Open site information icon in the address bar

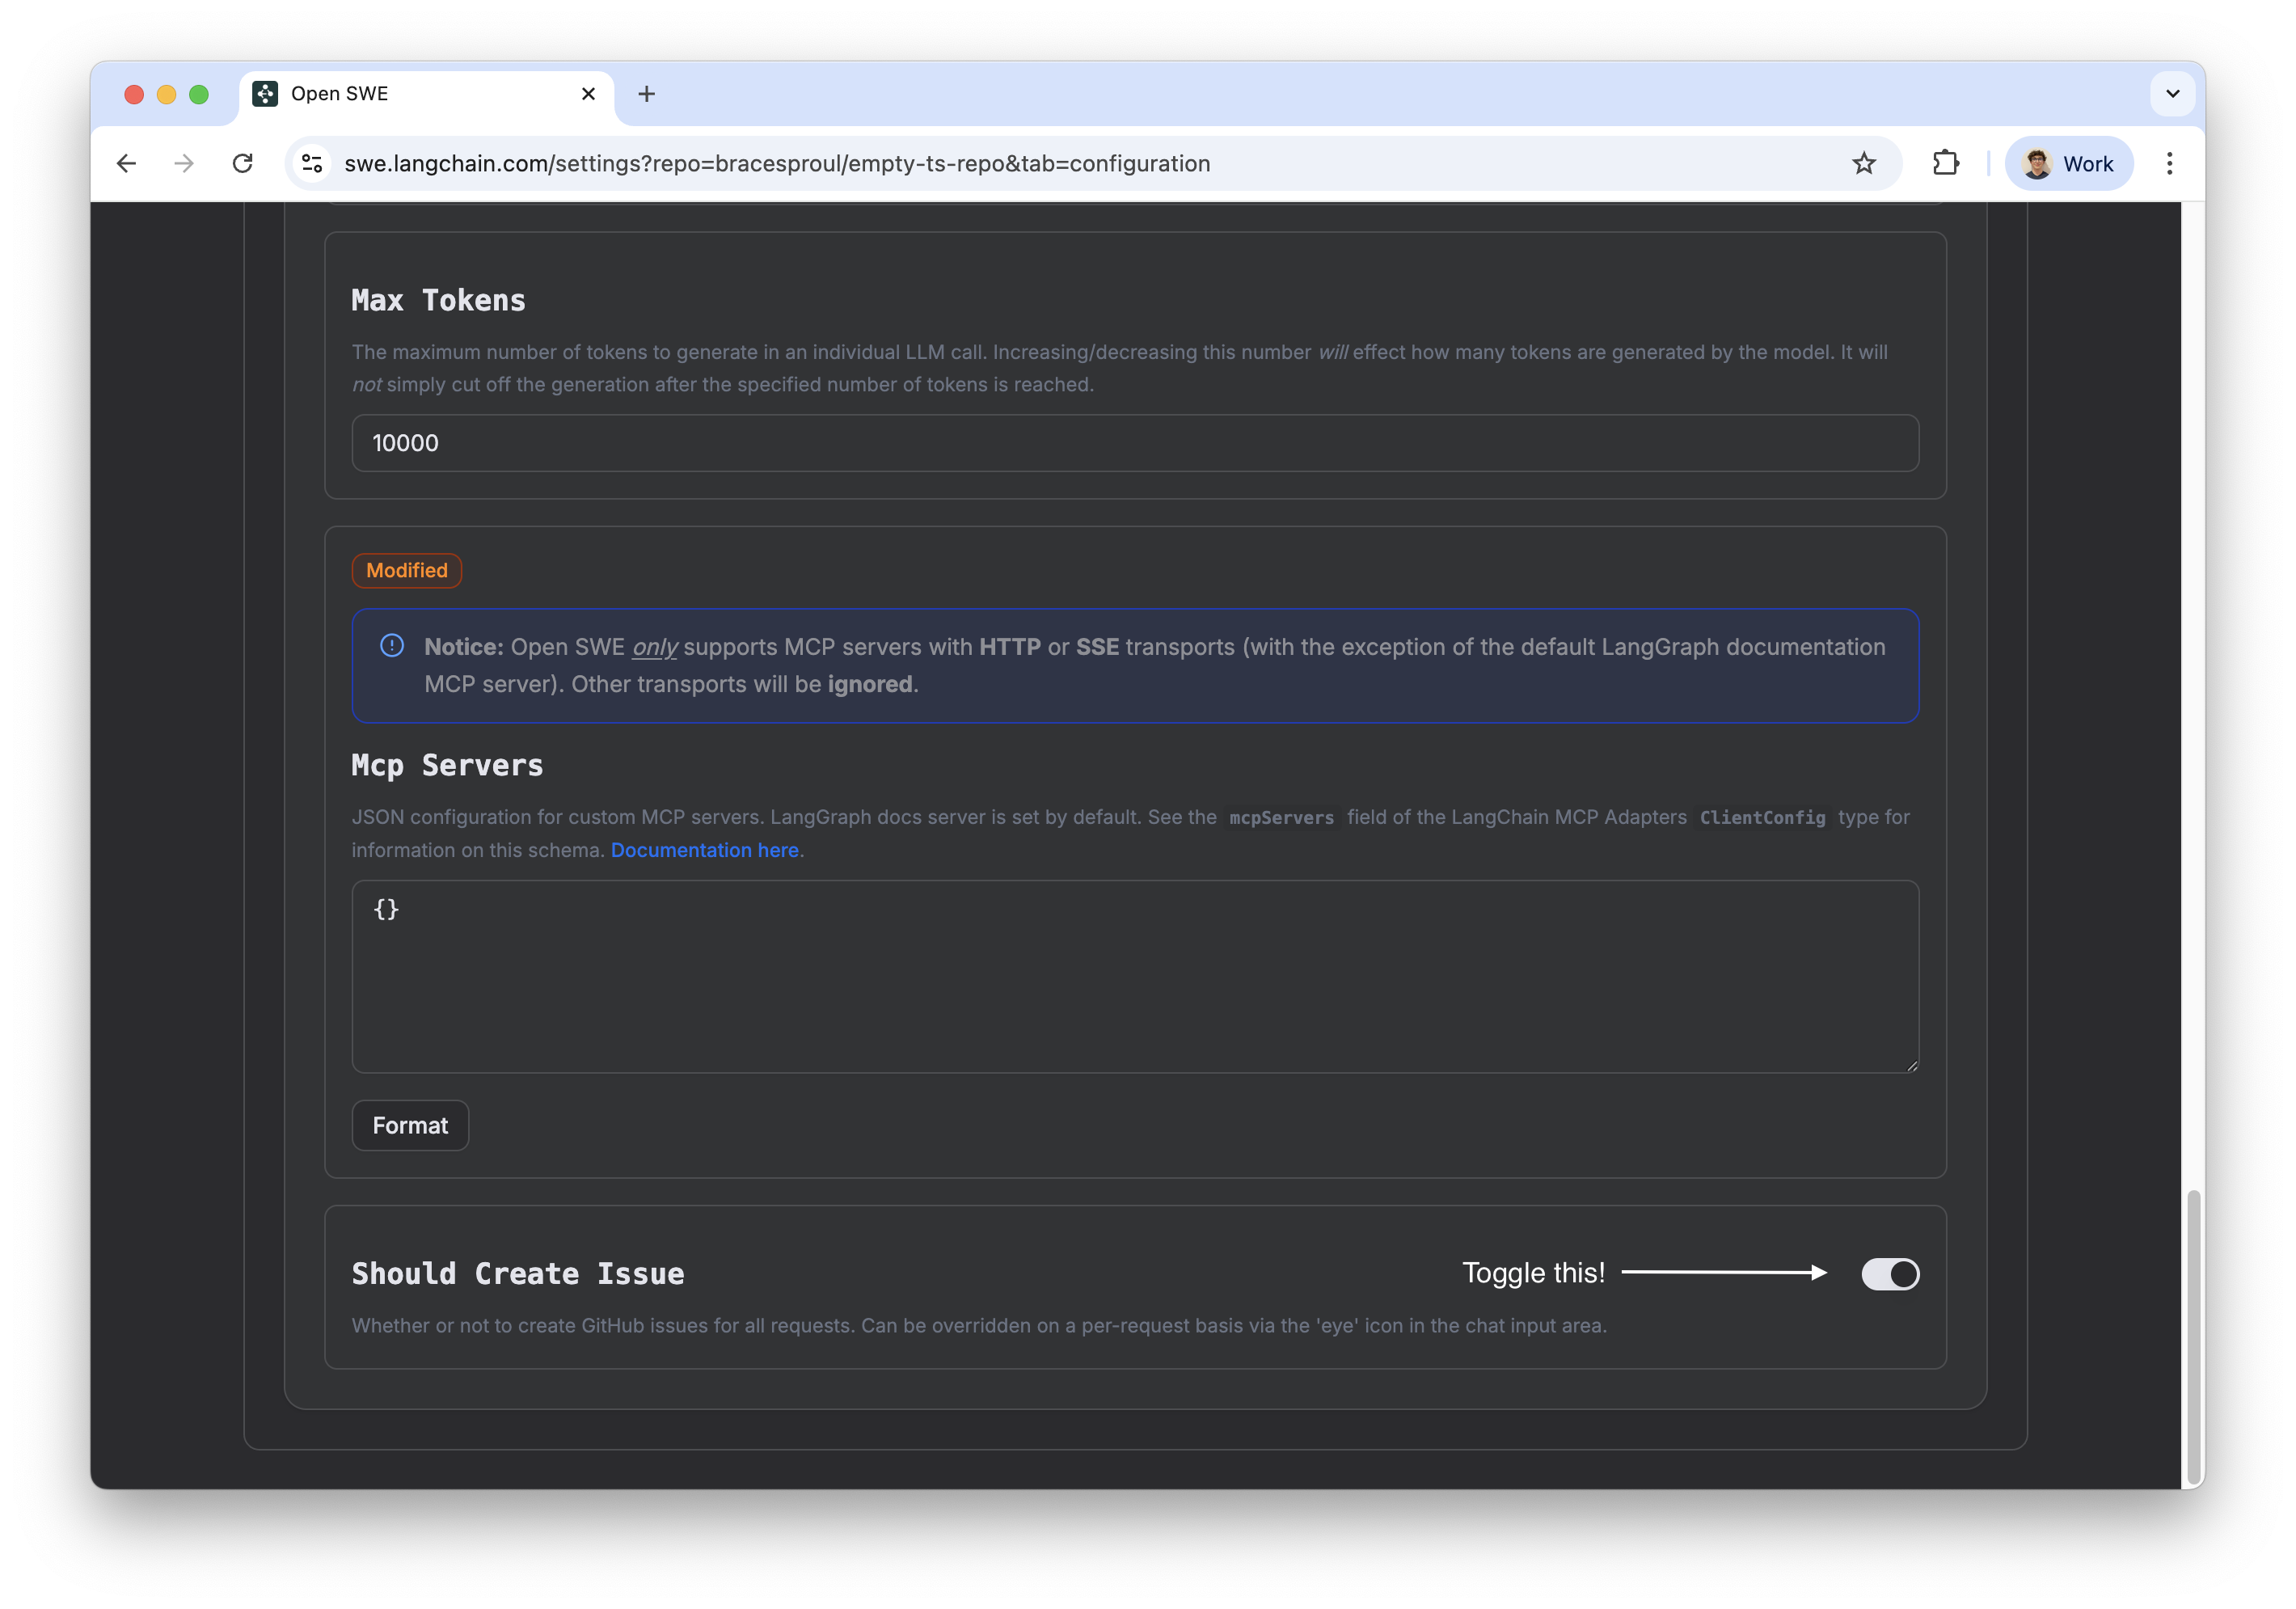tap(311, 163)
